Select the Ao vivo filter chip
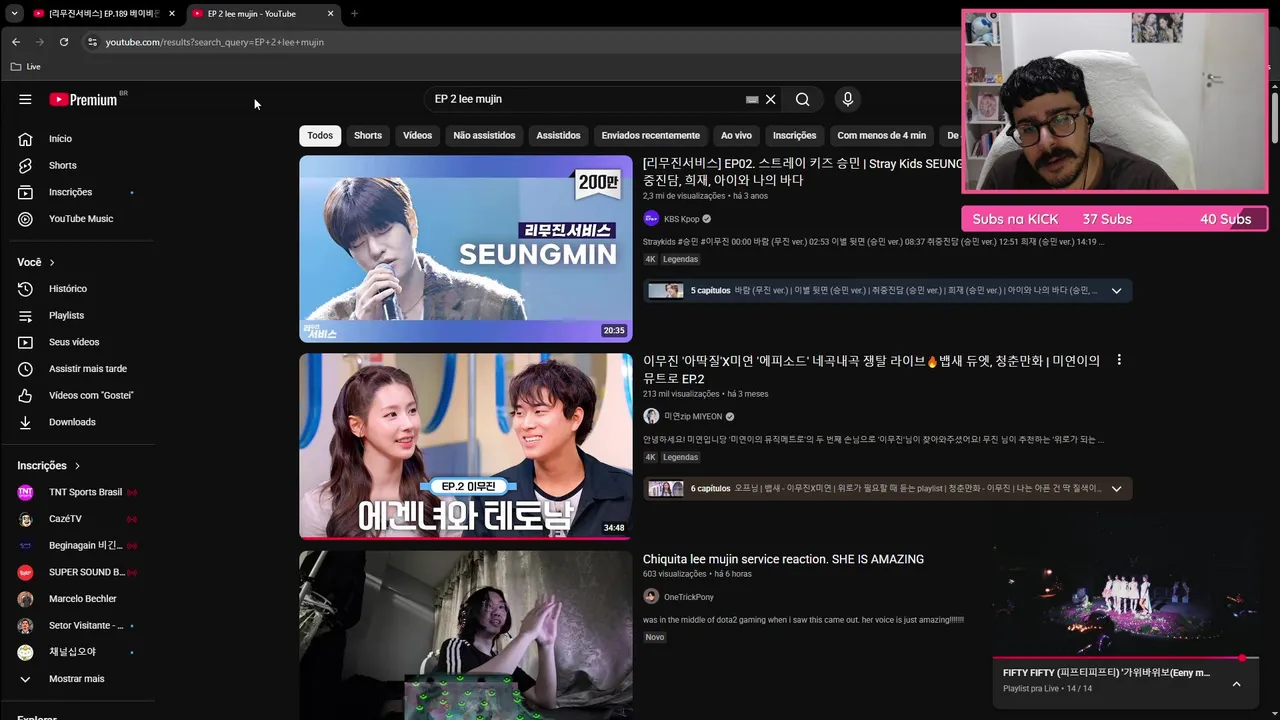Screen dimensions: 1280x720 [736, 136]
